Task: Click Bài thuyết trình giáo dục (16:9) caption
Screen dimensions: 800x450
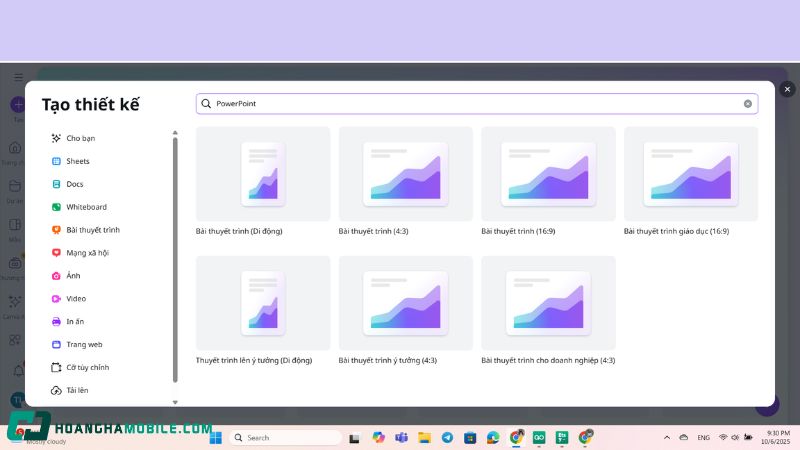Action: point(676,231)
